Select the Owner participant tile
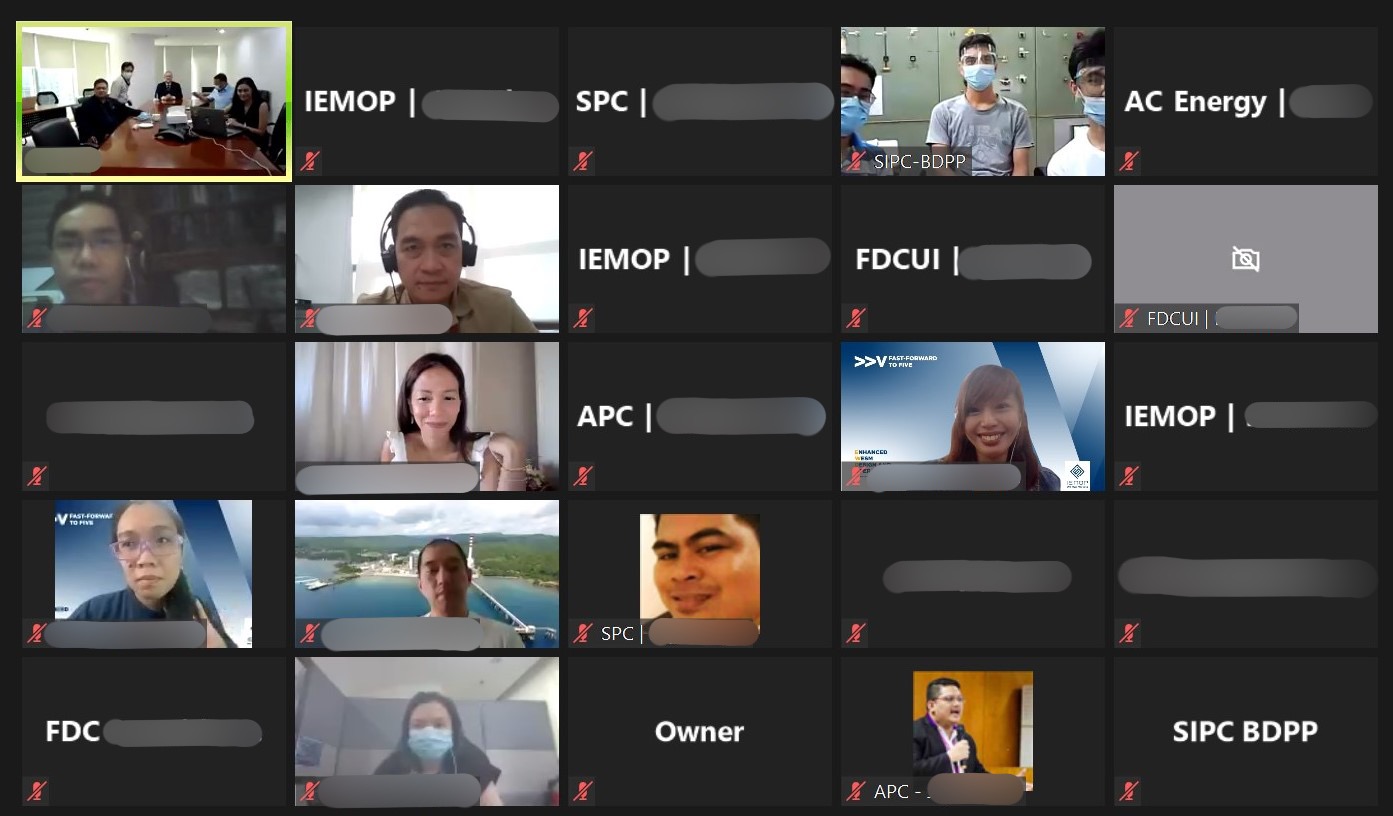Image resolution: width=1393 pixels, height=816 pixels. click(700, 731)
